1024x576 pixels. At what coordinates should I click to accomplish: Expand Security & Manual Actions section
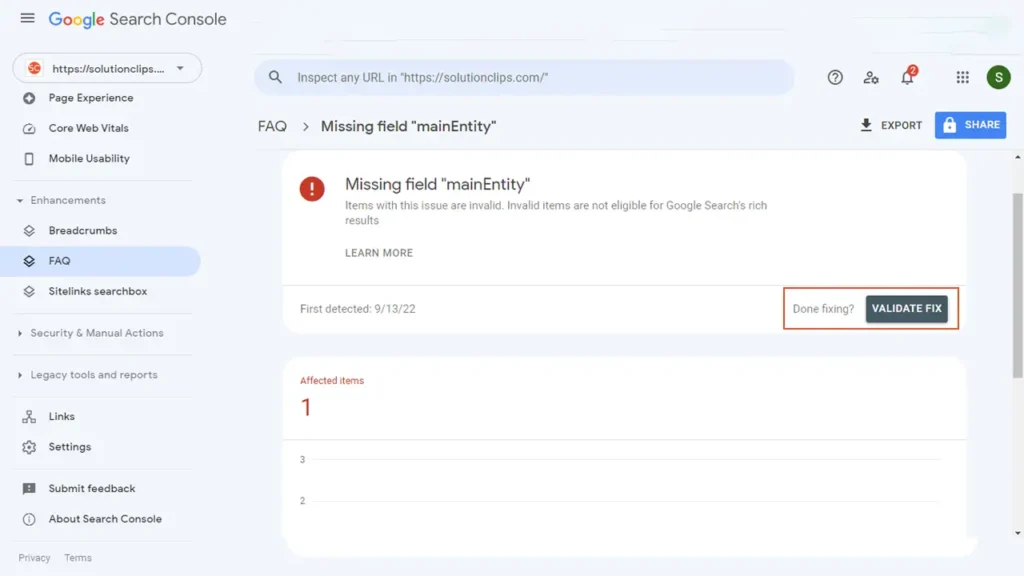coord(21,333)
